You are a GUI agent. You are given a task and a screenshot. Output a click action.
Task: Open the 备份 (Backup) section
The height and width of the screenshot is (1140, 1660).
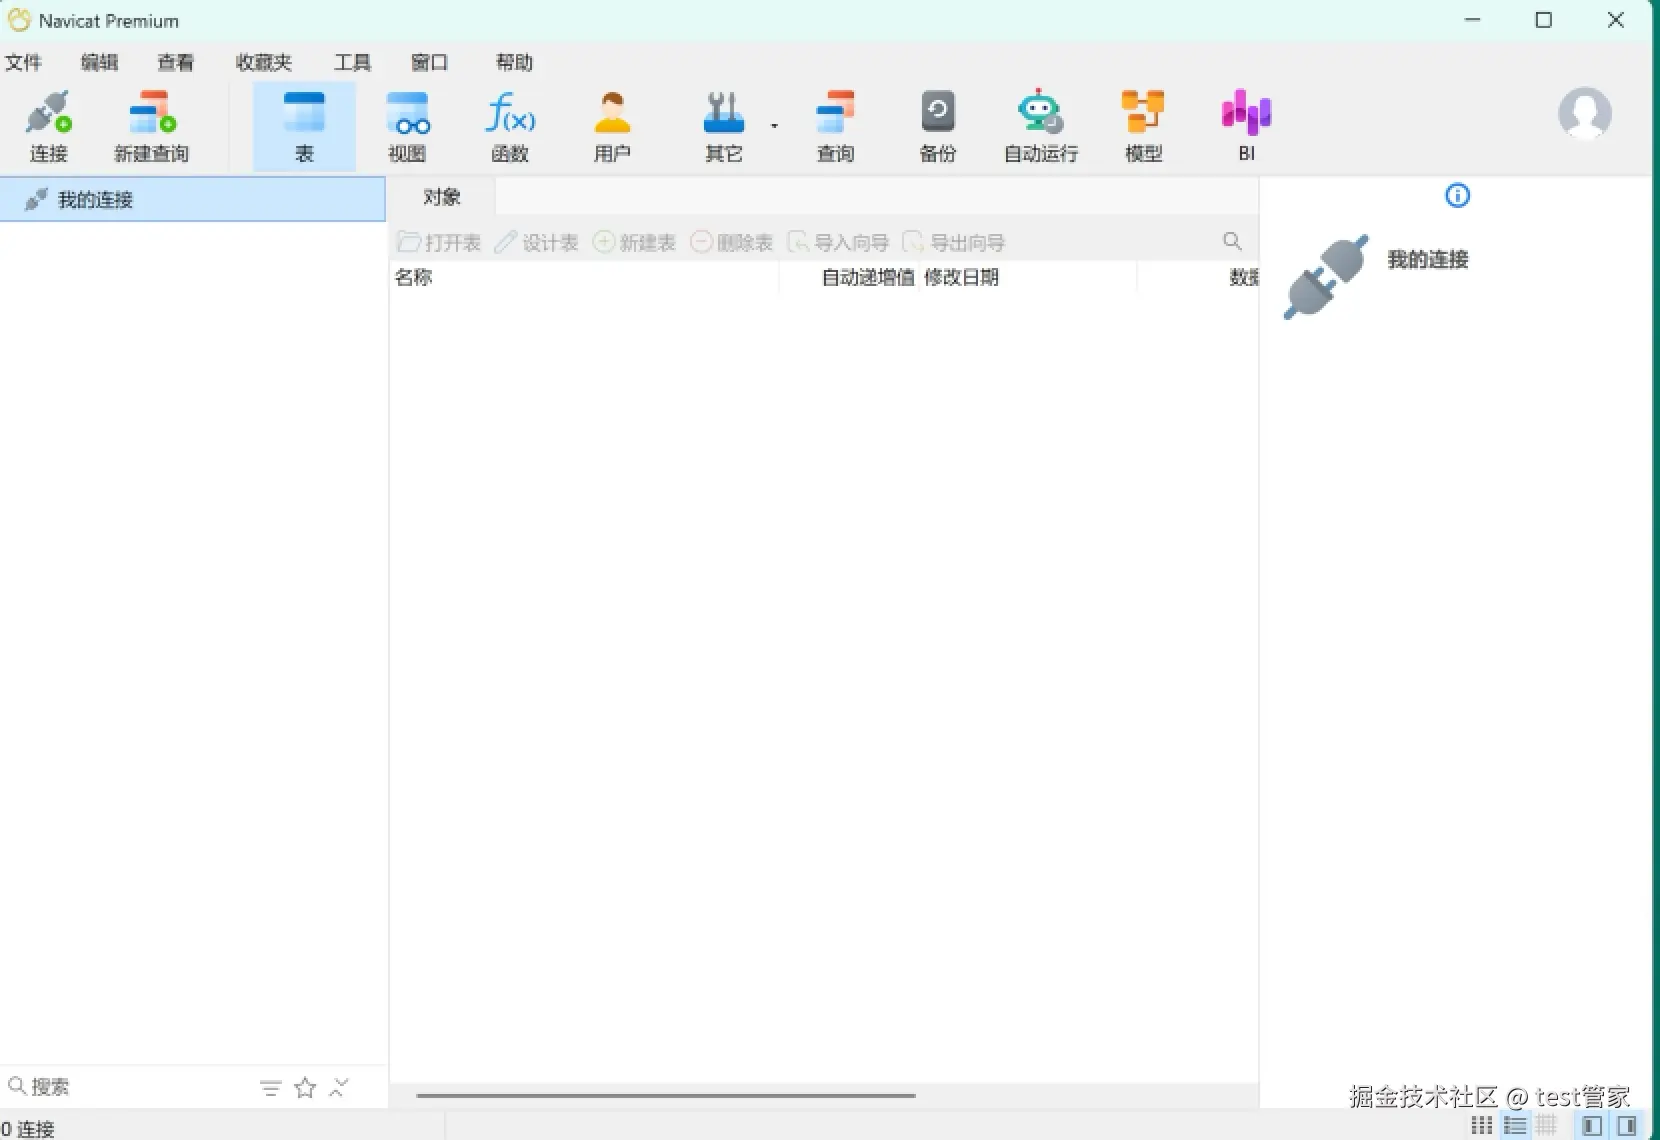(938, 124)
